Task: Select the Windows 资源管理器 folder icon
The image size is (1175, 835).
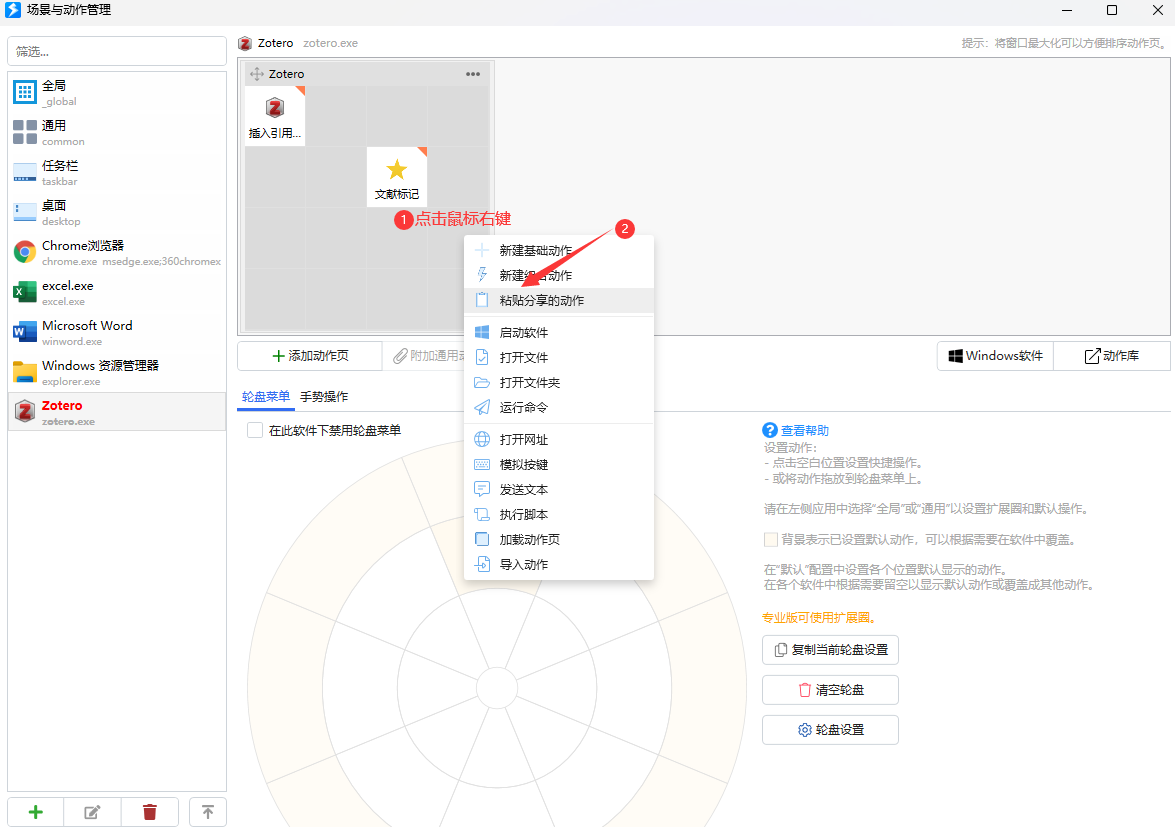Action: (x=25, y=373)
